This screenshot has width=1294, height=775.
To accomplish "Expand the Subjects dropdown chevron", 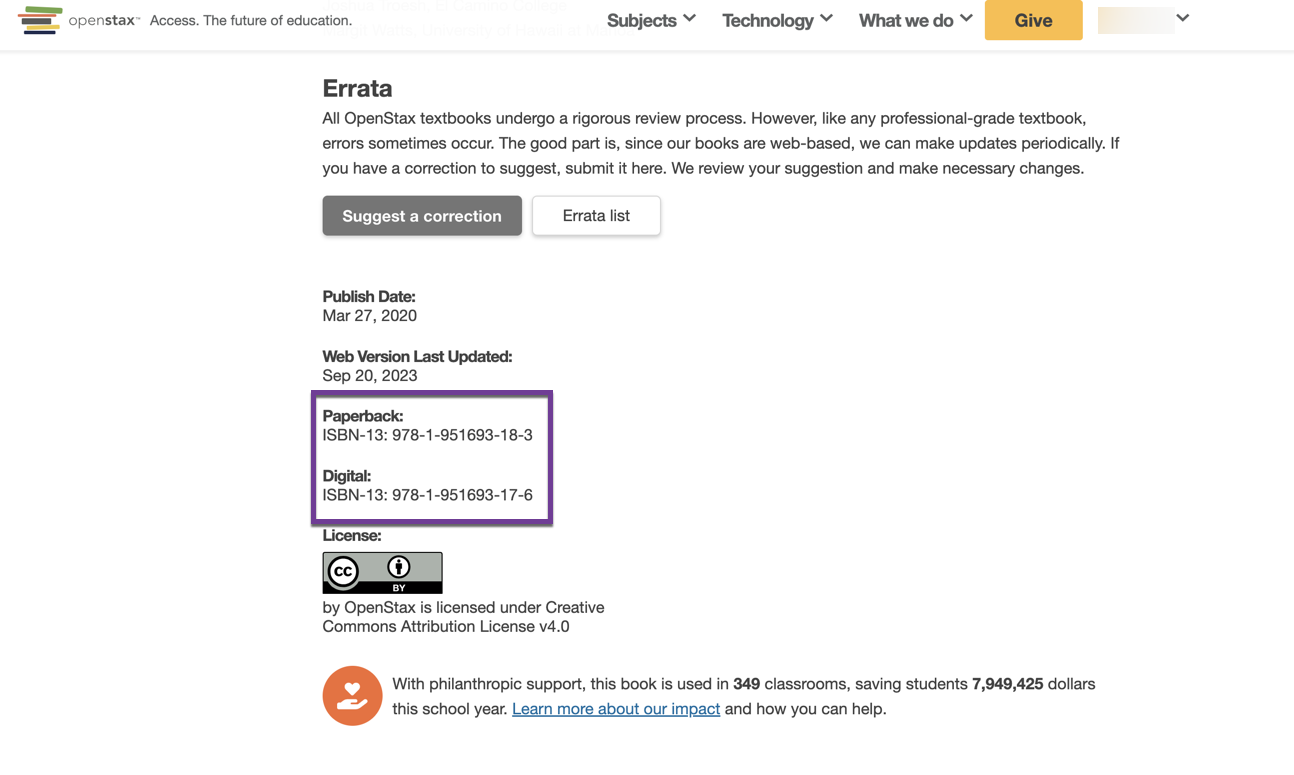I will point(691,18).
